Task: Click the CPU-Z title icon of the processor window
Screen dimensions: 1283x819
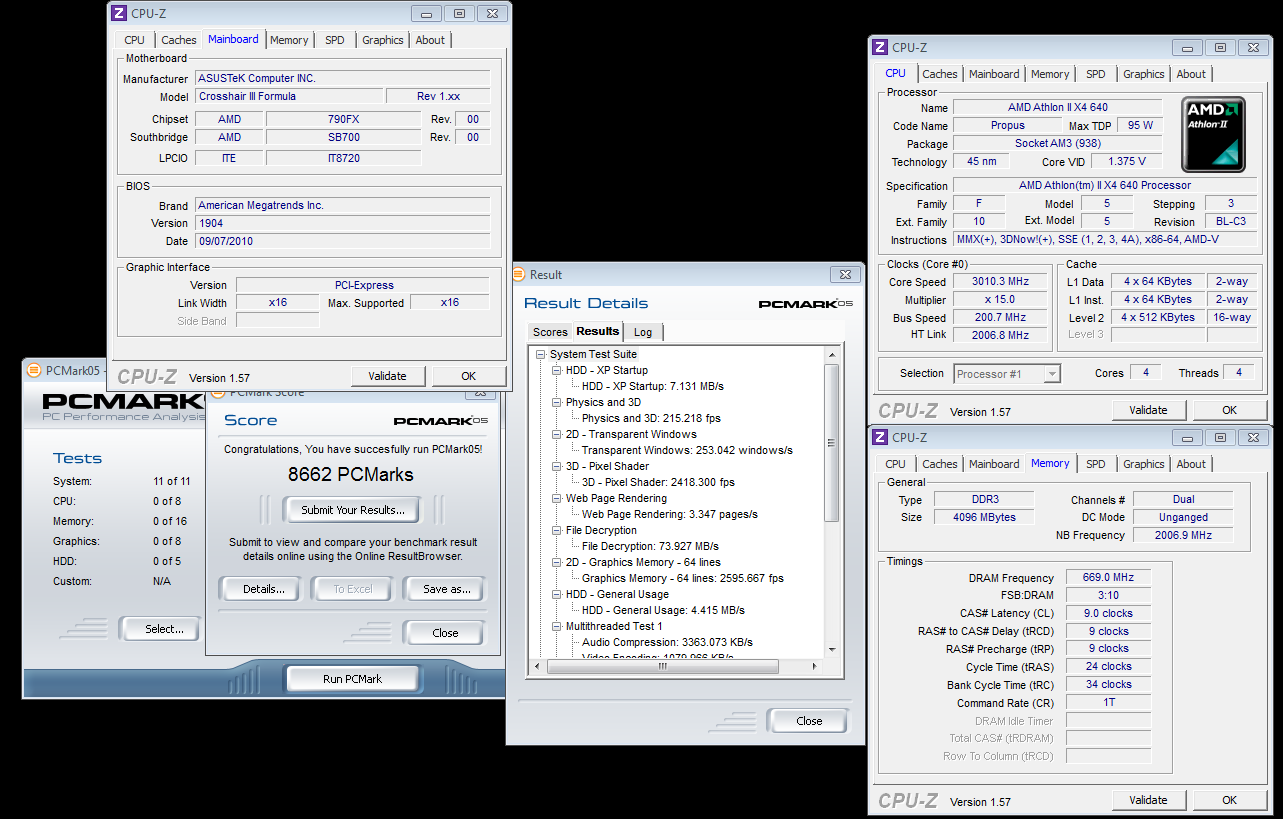Action: click(x=880, y=47)
